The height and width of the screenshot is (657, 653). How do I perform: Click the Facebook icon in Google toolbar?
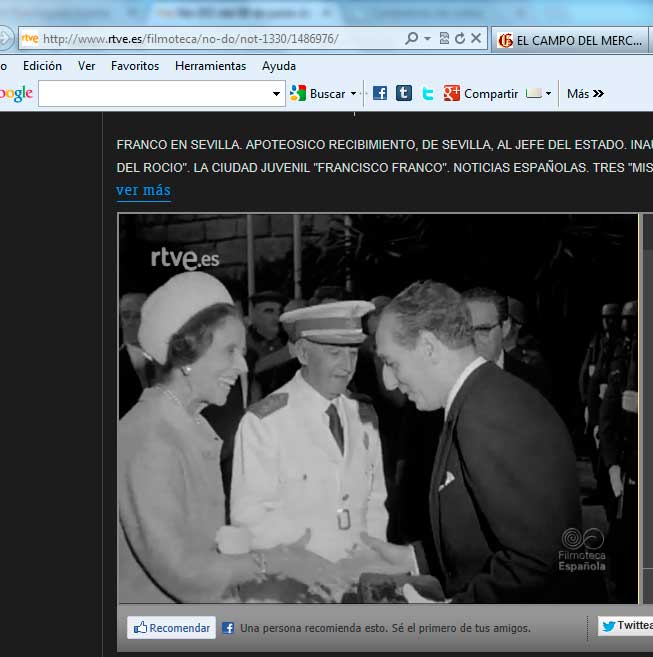[x=380, y=93]
